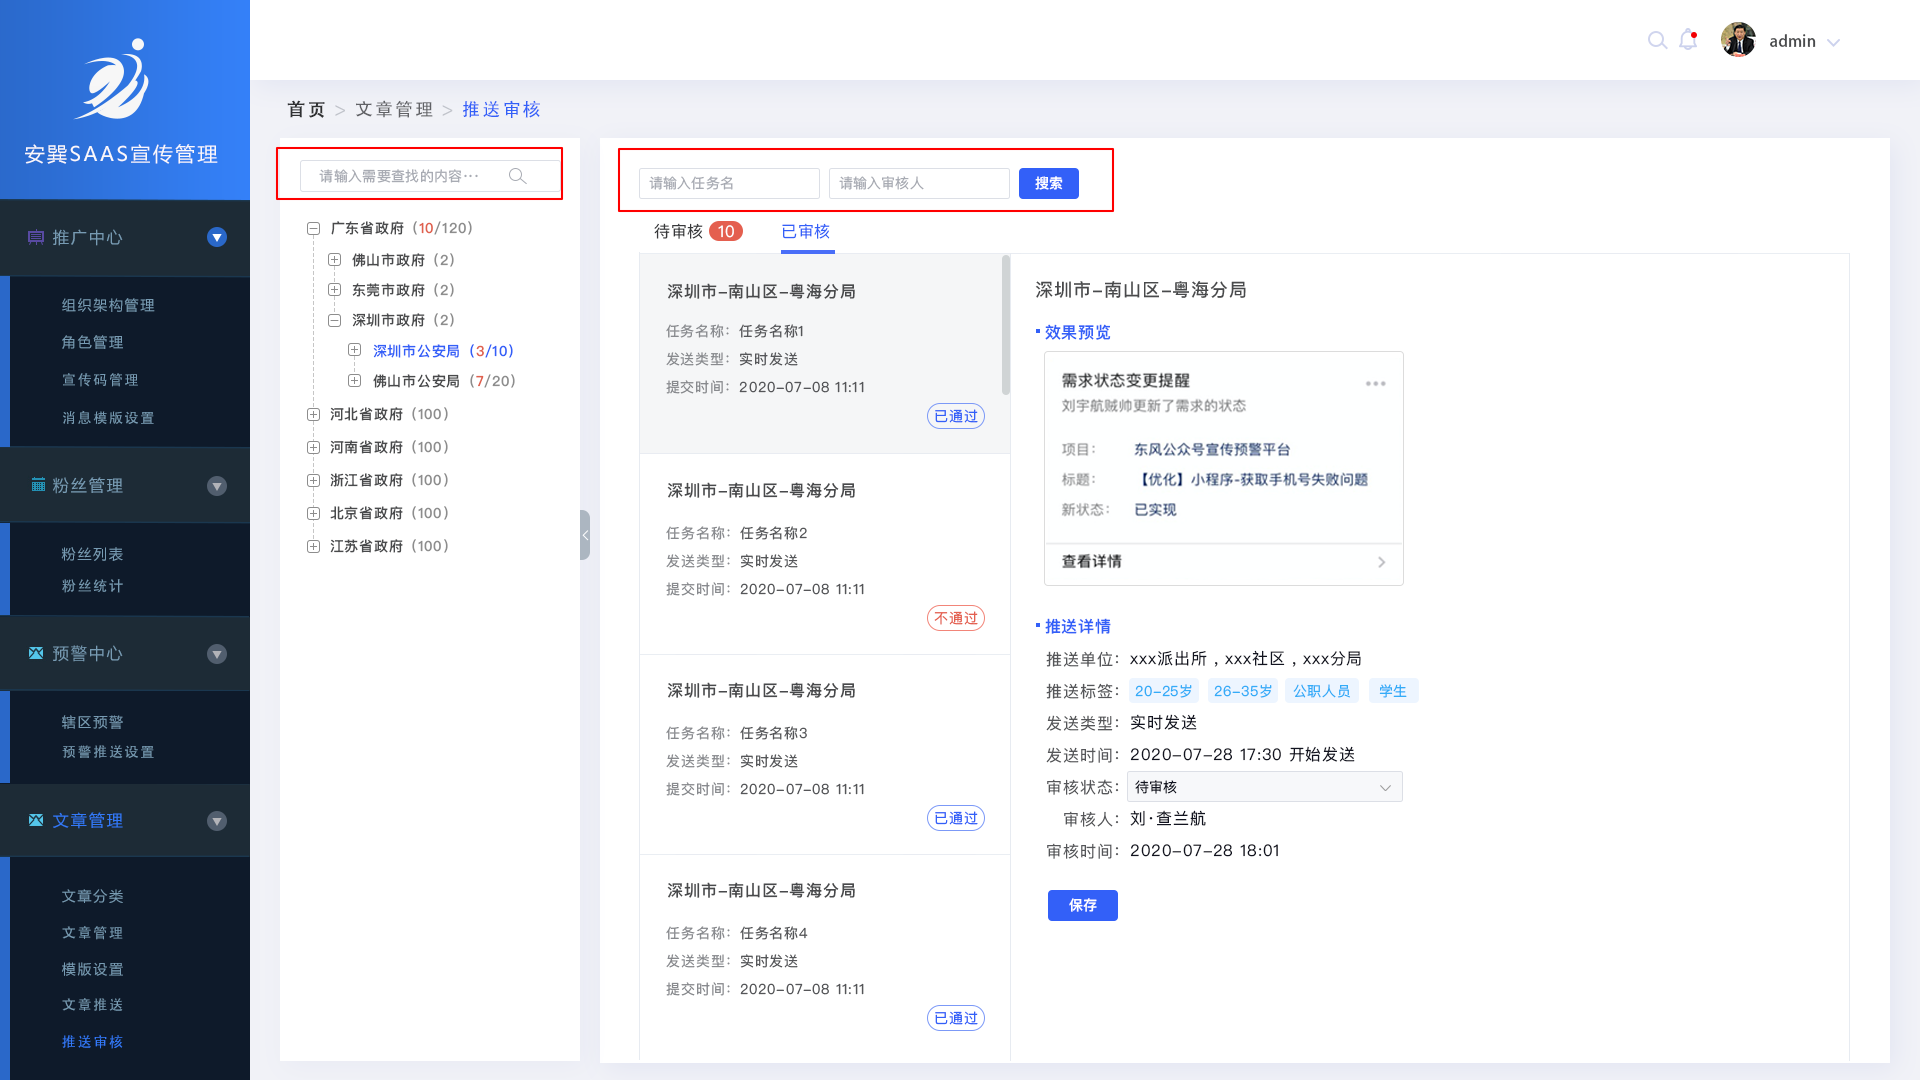Click the 预警中心 sidebar icon
Image resolution: width=1920 pixels, height=1080 pixels.
pyautogui.click(x=36, y=653)
